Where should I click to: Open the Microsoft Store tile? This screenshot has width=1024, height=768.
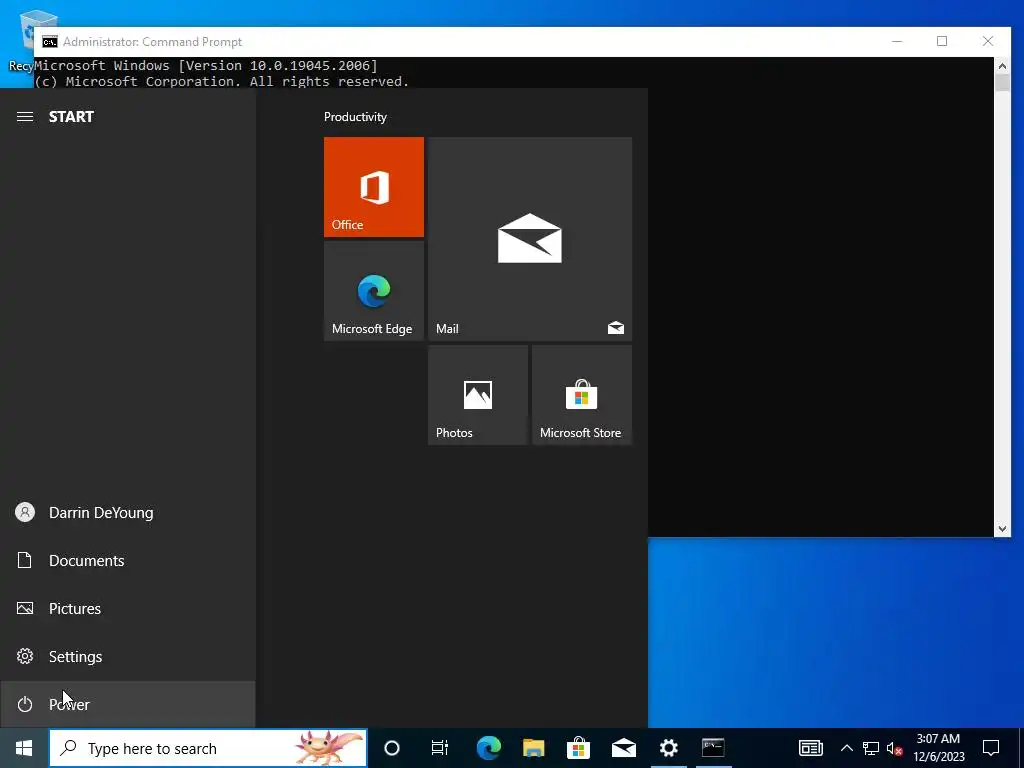(582, 395)
